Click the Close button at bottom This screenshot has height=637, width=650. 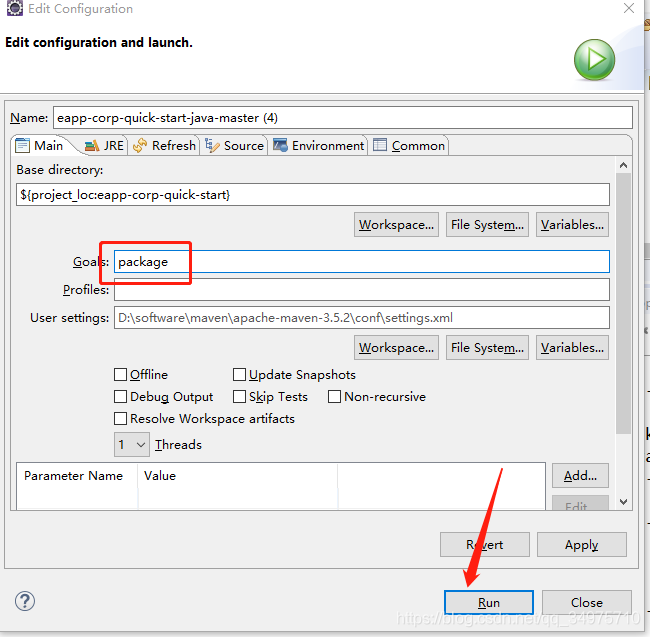[587, 602]
